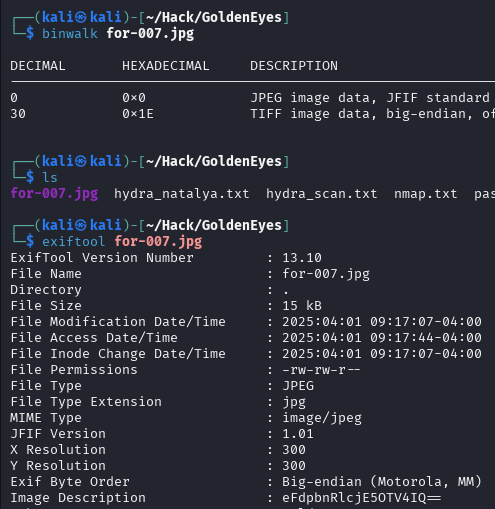
Task: Click the HEXADECIMAL column header
Action: (x=166, y=66)
